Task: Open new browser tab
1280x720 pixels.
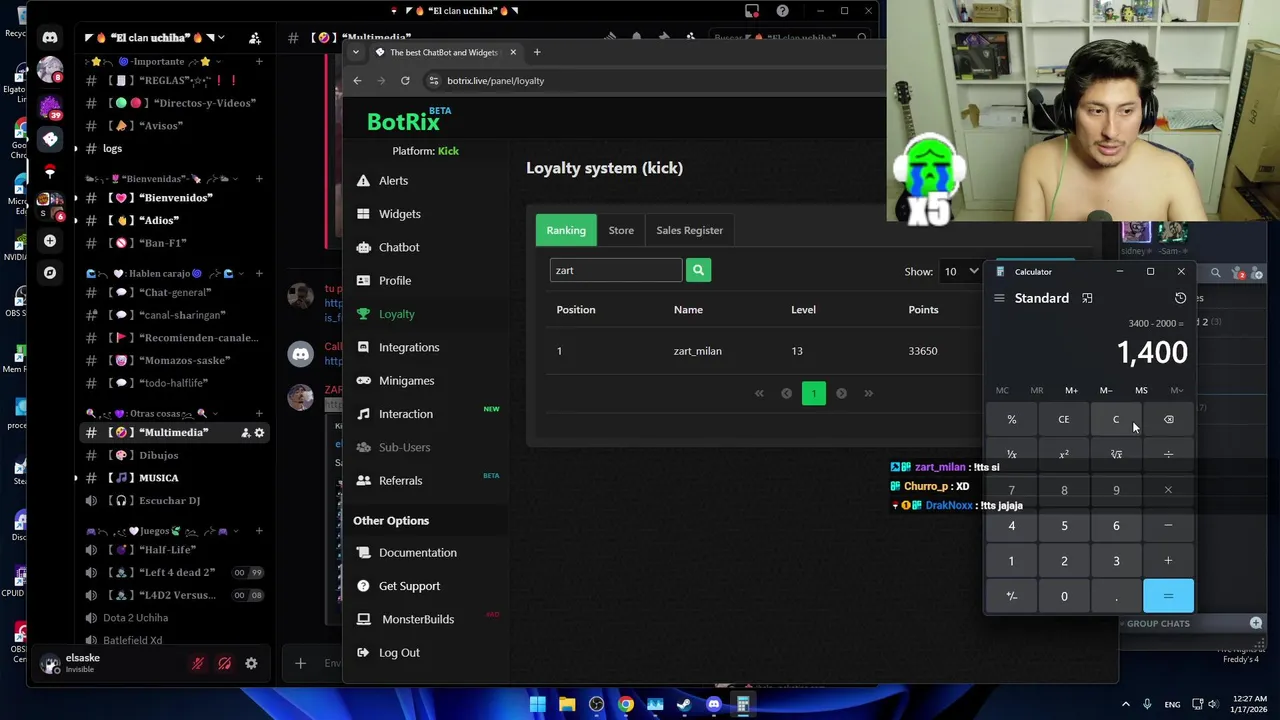Action: coord(537,52)
